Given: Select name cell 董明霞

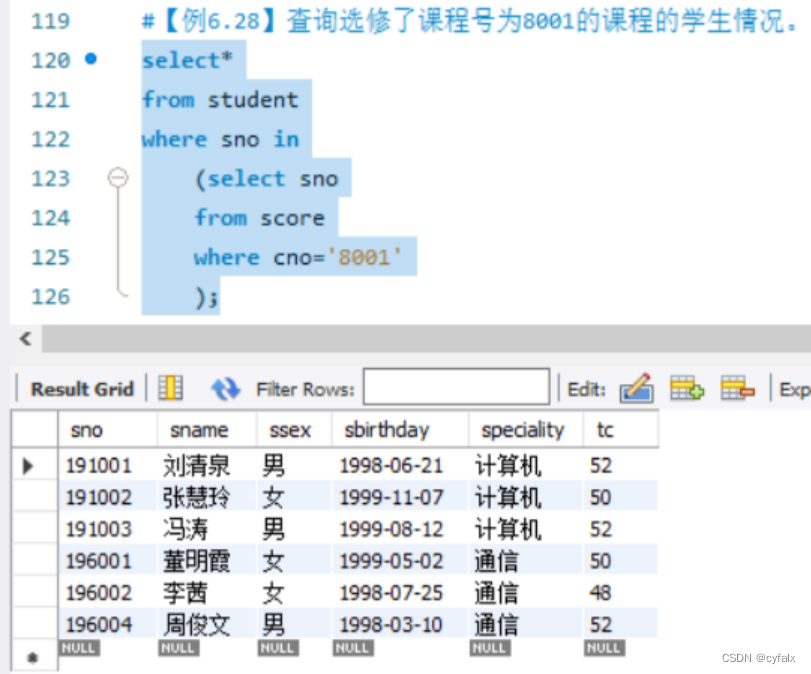Looking at the screenshot, I should (206, 561).
